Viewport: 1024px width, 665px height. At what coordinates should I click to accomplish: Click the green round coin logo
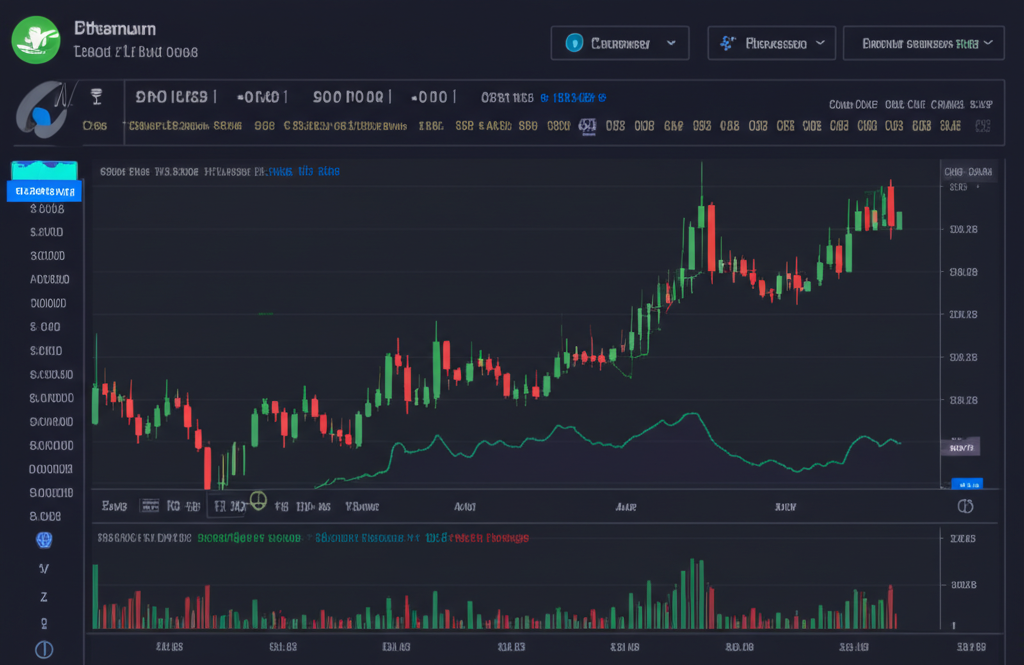[36, 40]
